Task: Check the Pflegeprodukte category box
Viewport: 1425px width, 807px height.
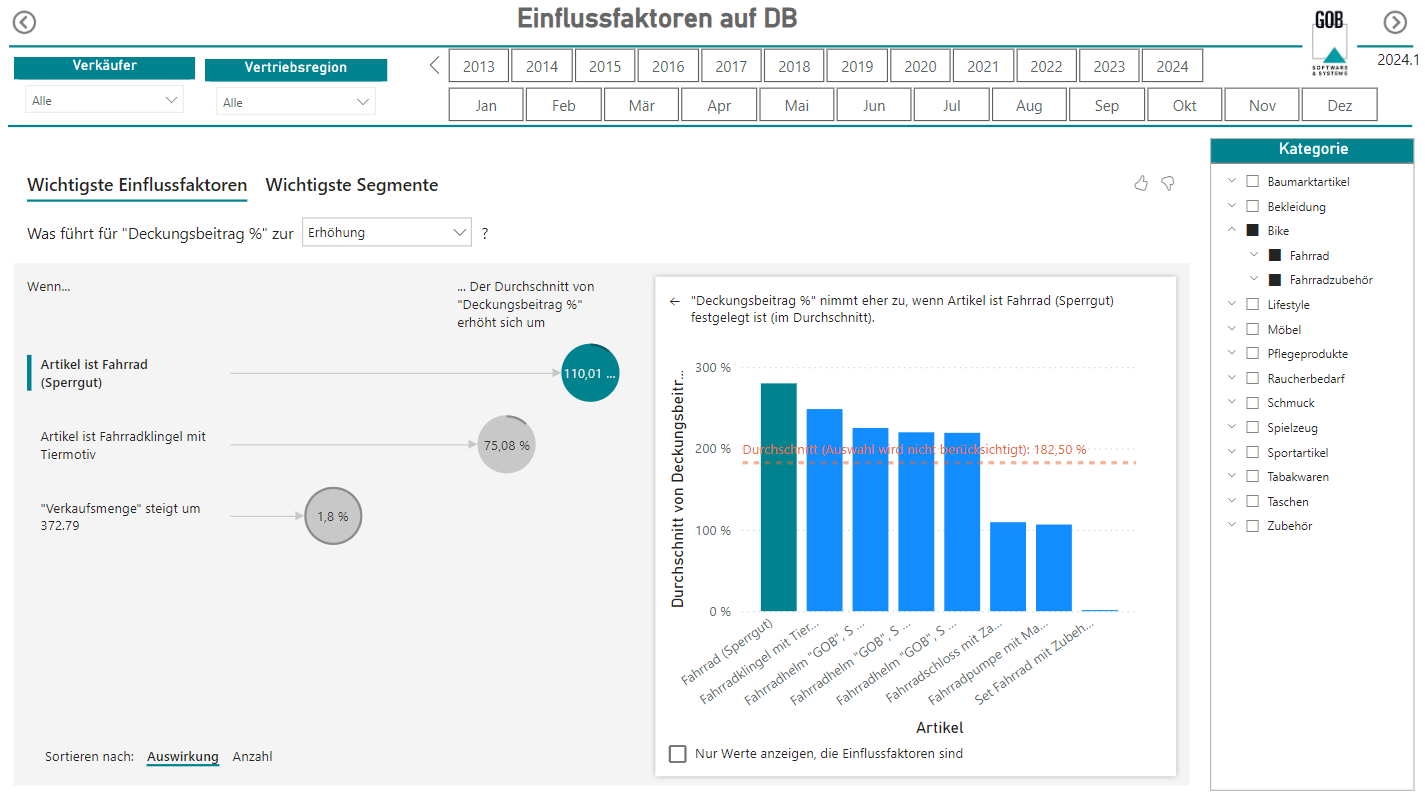Action: tap(1252, 354)
